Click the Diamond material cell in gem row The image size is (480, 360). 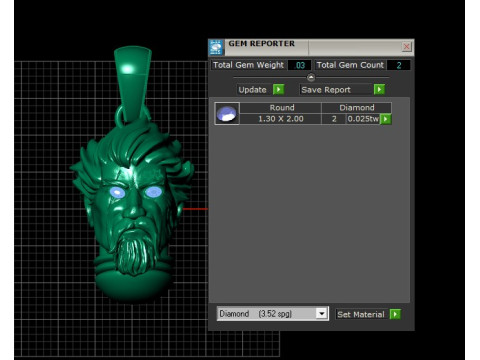[357, 108]
